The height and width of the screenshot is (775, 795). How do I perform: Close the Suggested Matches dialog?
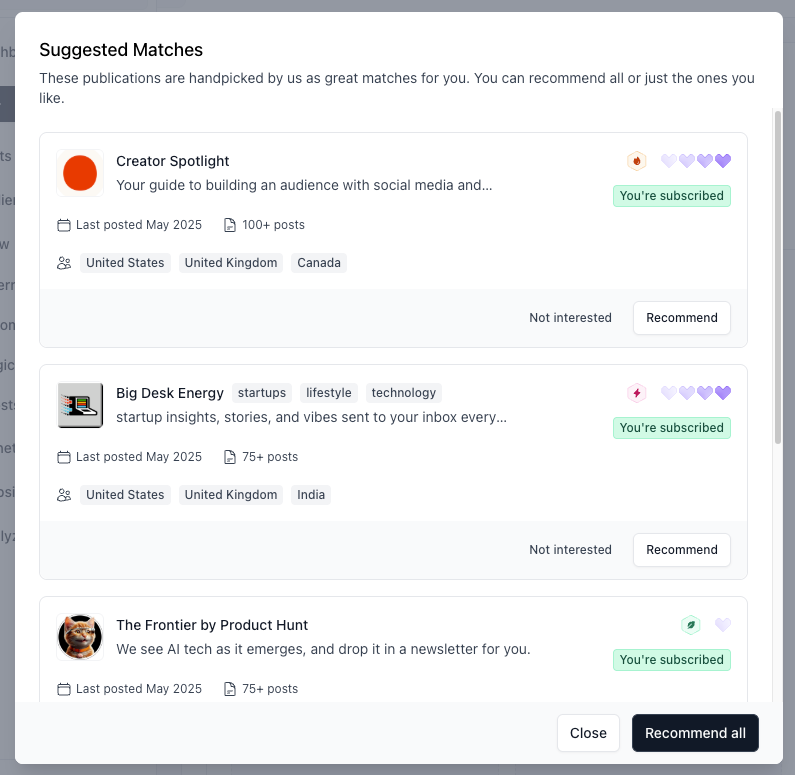[x=588, y=733]
